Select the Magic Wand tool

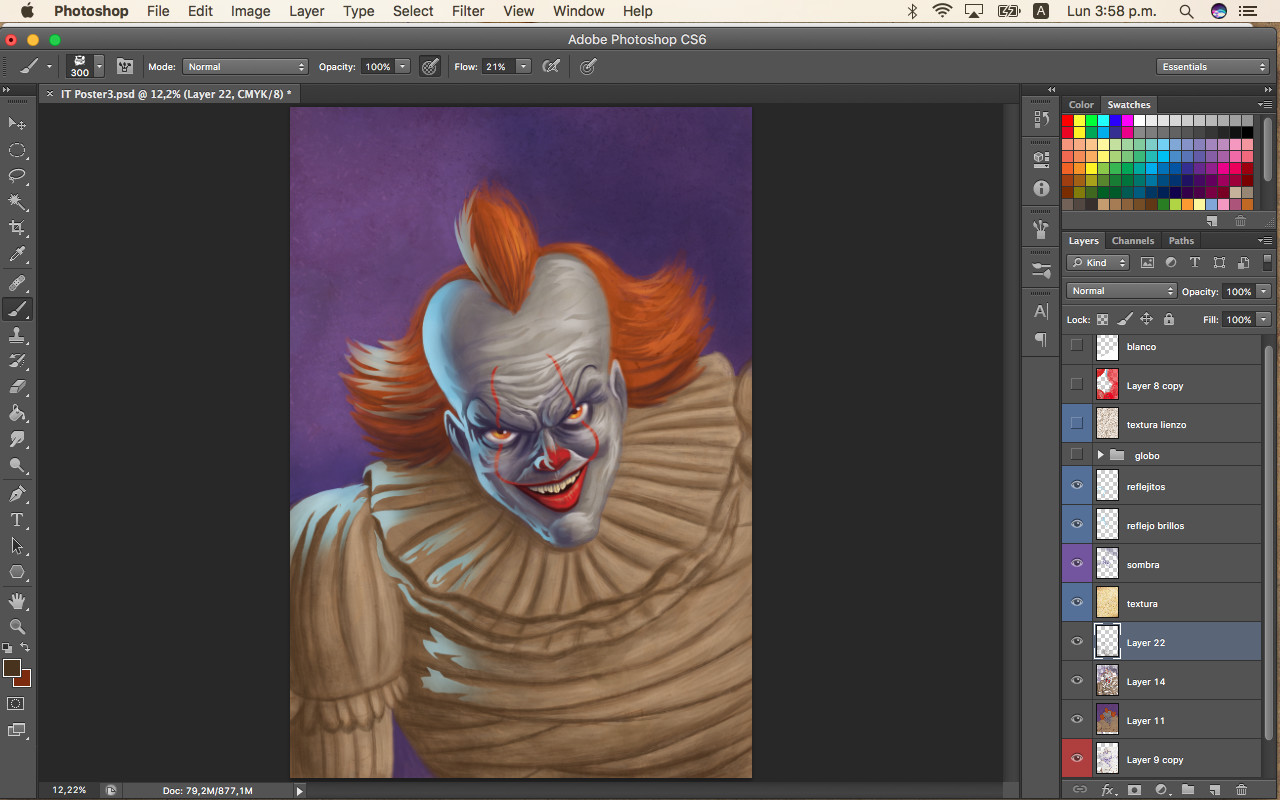pyautogui.click(x=17, y=202)
